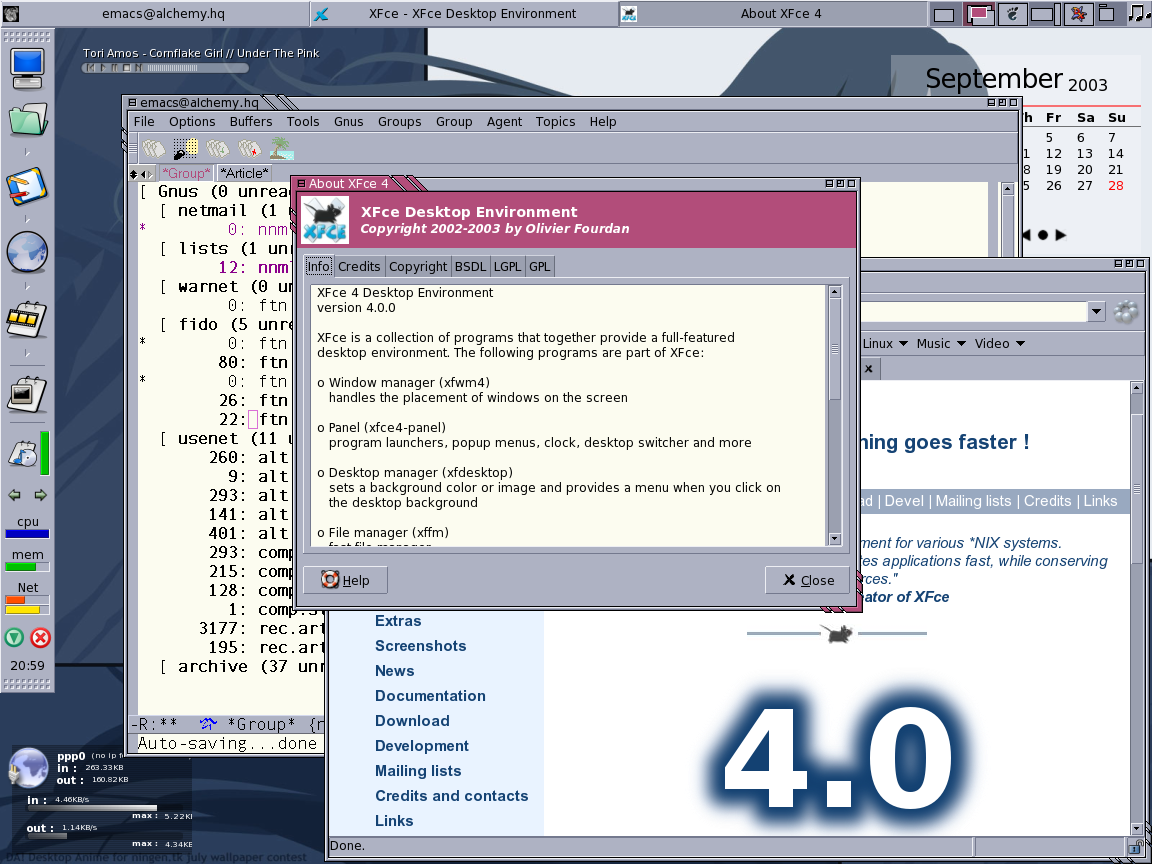
Task: Click the next month arrow on calendar
Action: click(x=1061, y=235)
